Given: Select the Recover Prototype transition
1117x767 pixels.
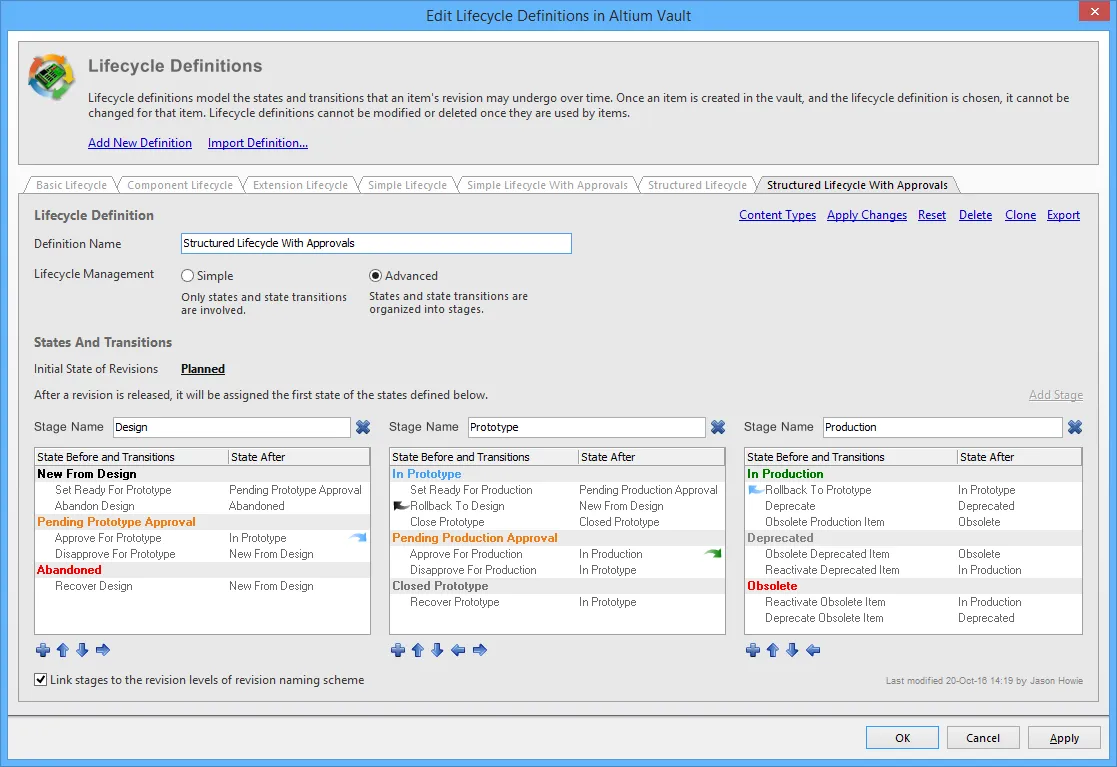Looking at the screenshot, I should (557, 602).
